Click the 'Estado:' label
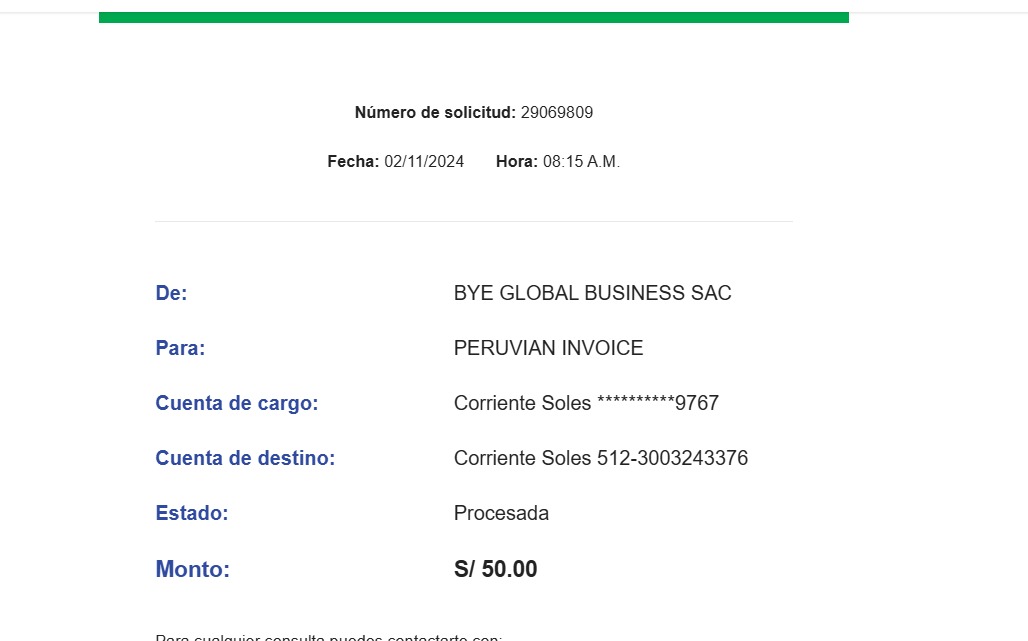The height and width of the screenshot is (641, 1028). 192,514
